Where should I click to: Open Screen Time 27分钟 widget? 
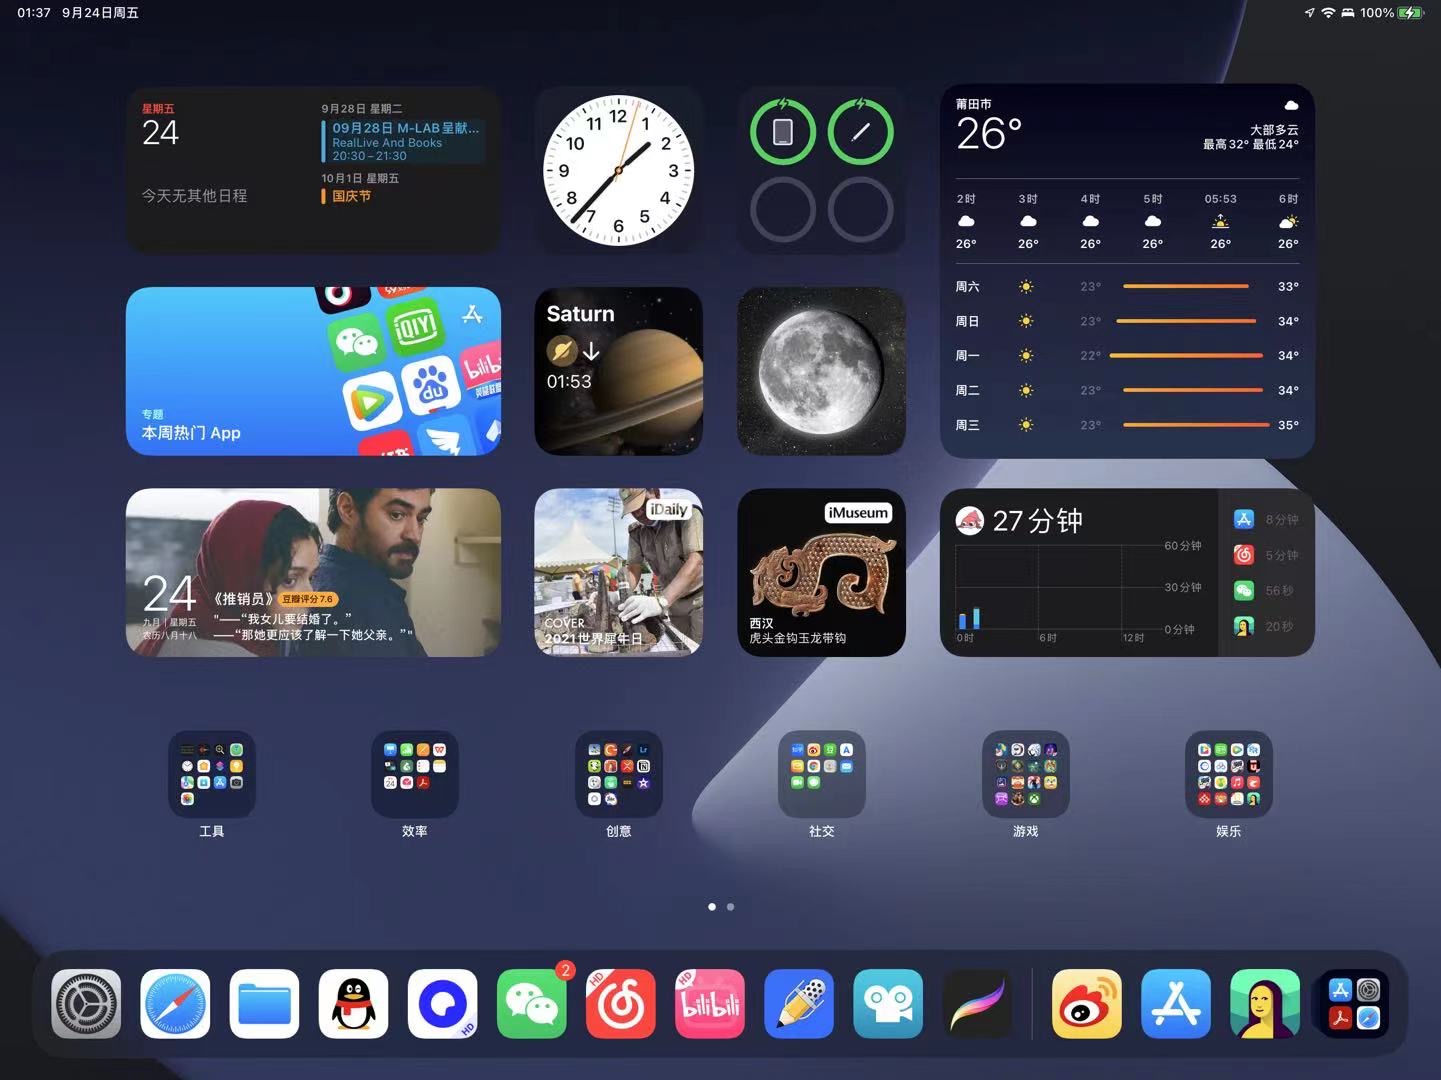click(x=1127, y=572)
